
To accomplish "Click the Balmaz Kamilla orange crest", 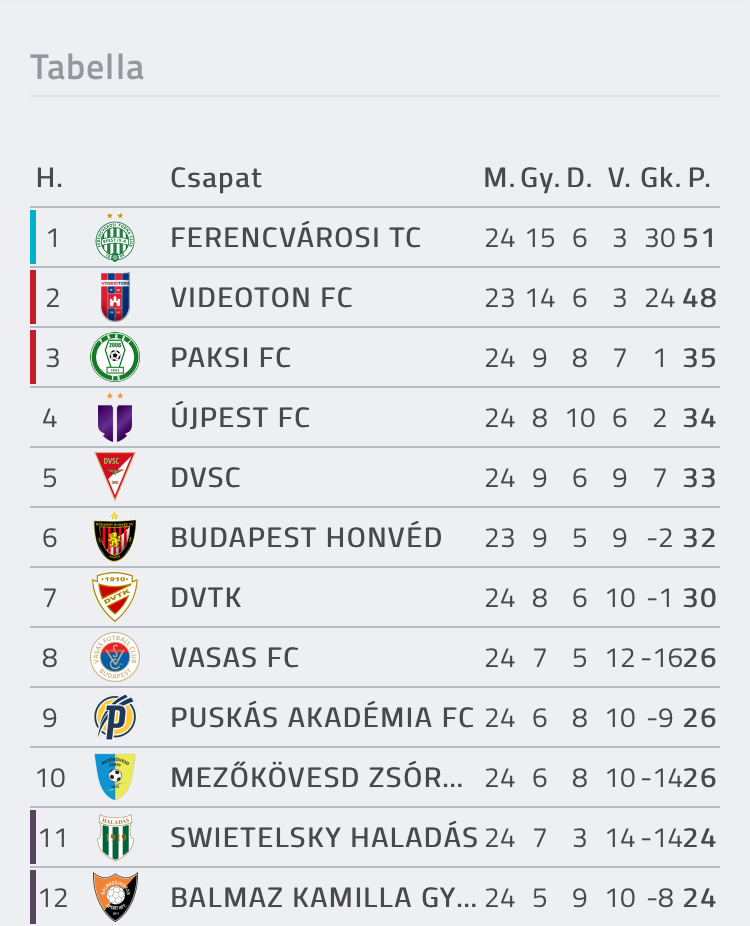I will pyautogui.click(x=115, y=897).
